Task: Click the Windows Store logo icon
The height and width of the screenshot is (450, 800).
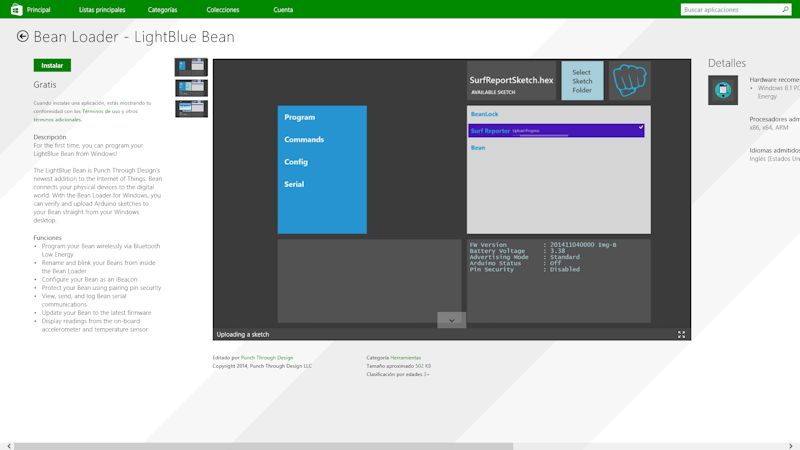Action: [x=16, y=9]
